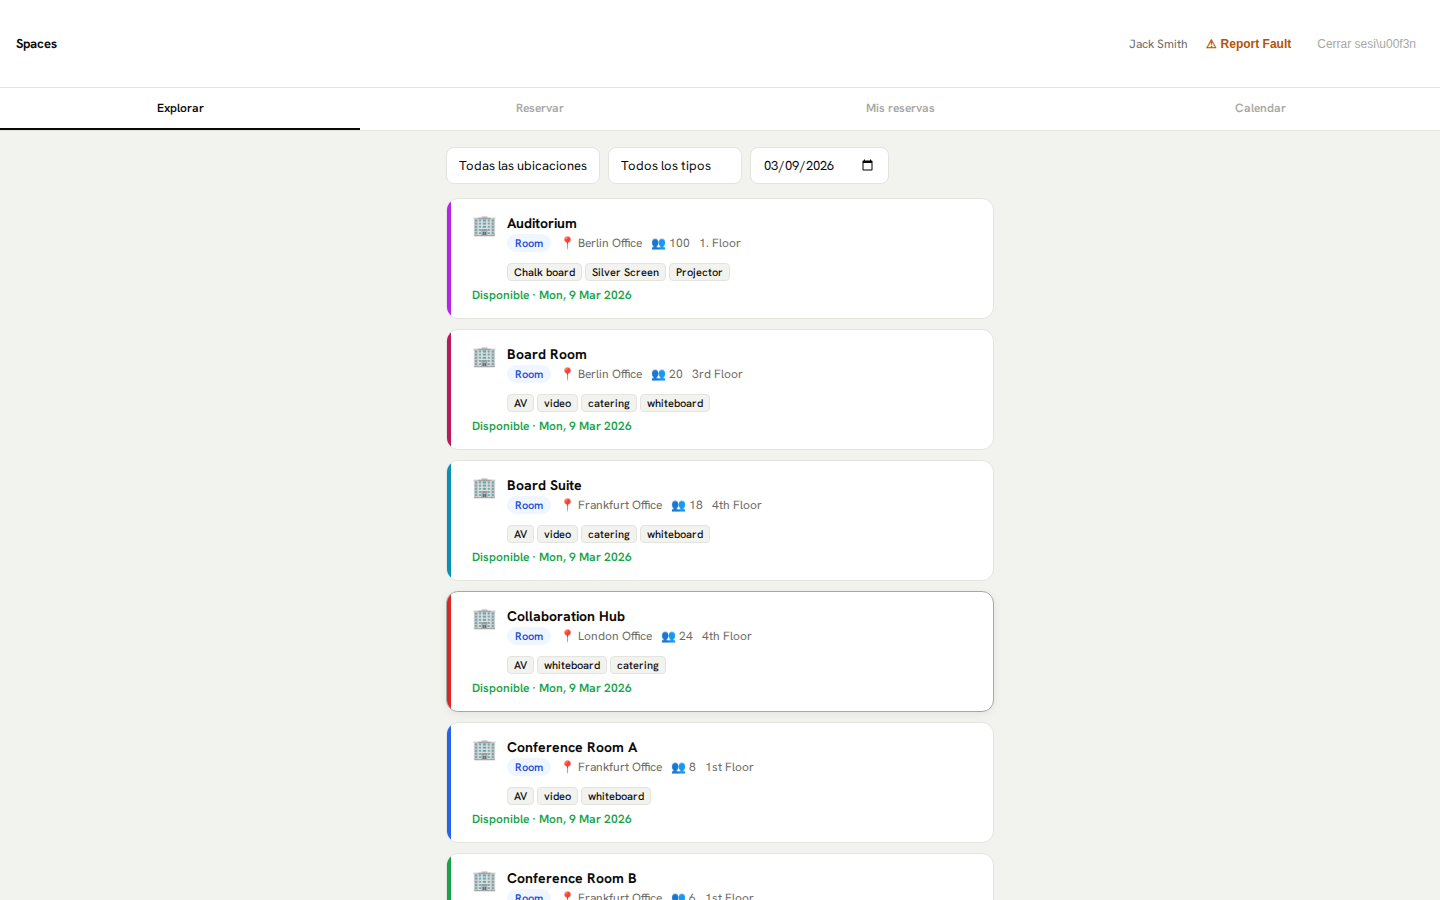This screenshot has width=1440, height=900.
Task: Expand the Todos los tipos filter
Action: coord(674,166)
